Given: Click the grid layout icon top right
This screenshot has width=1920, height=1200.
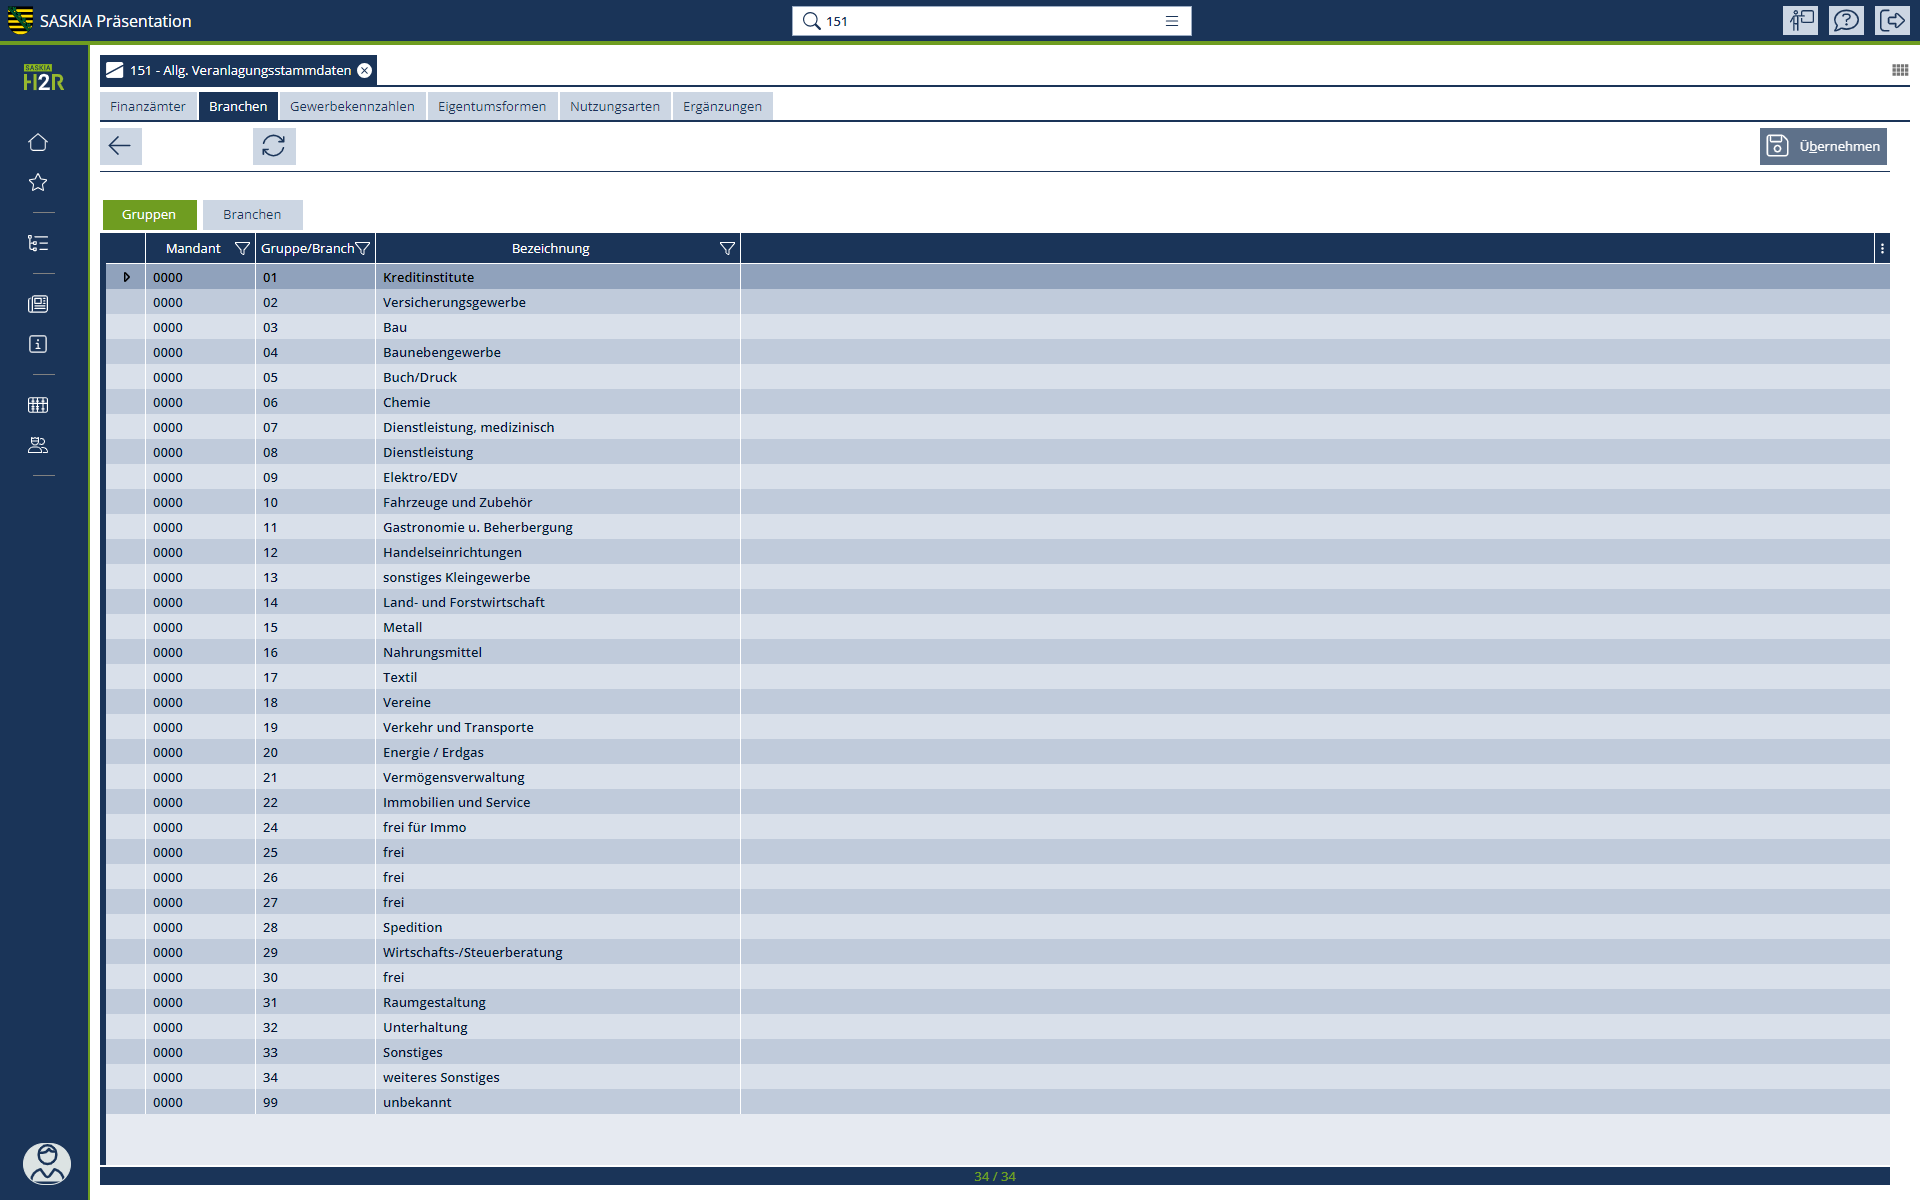Looking at the screenshot, I should tap(1900, 70).
